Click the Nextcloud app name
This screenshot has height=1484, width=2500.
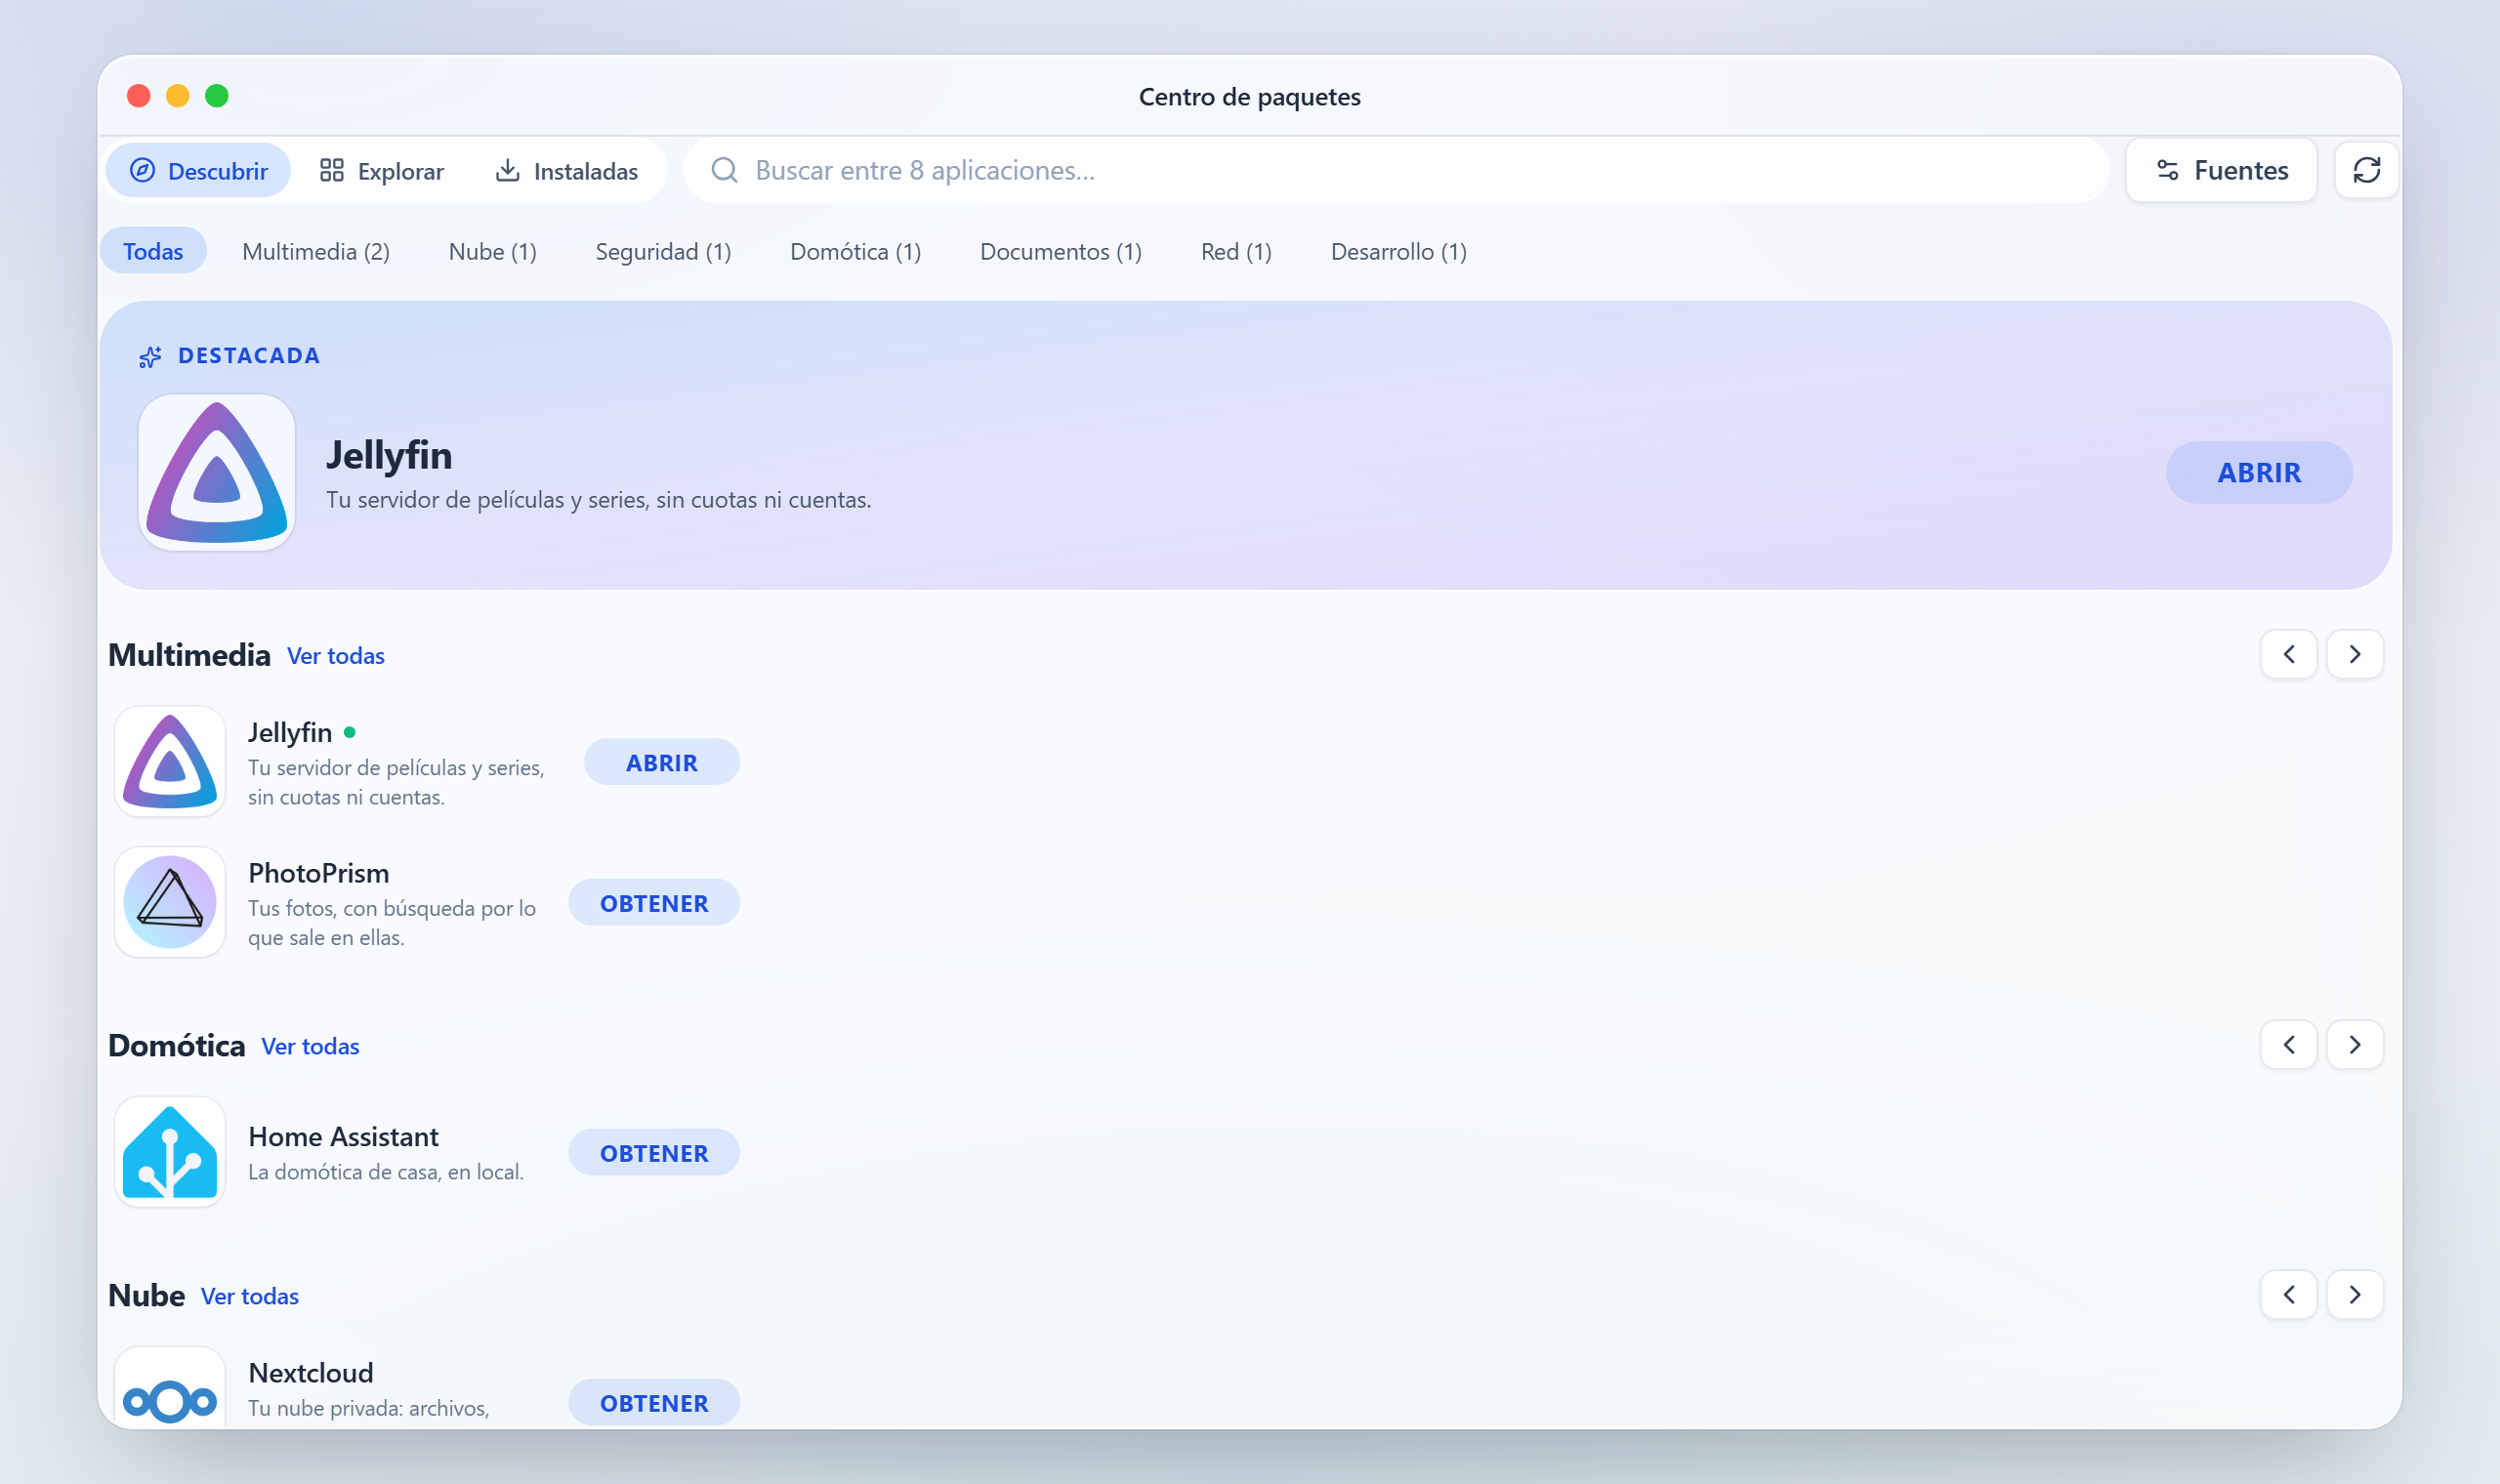tap(311, 1373)
